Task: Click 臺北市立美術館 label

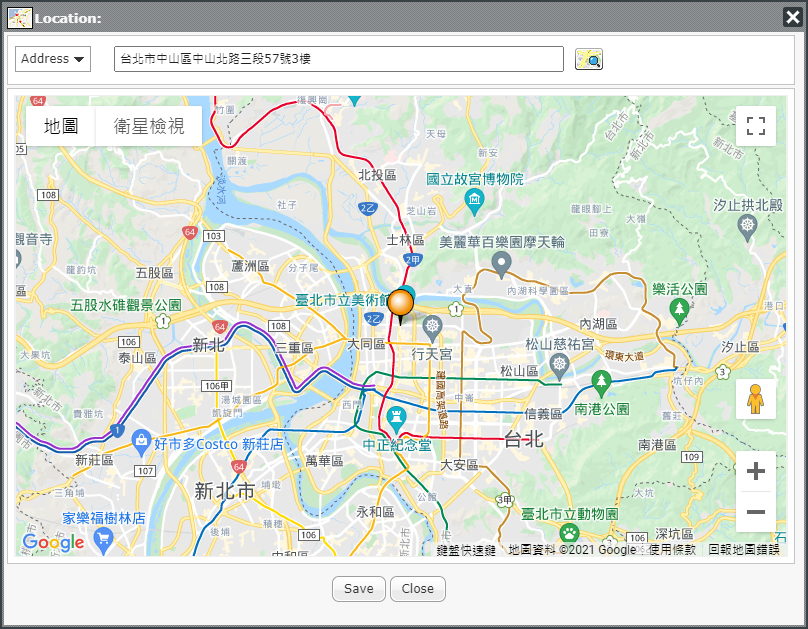Action: [x=341, y=300]
